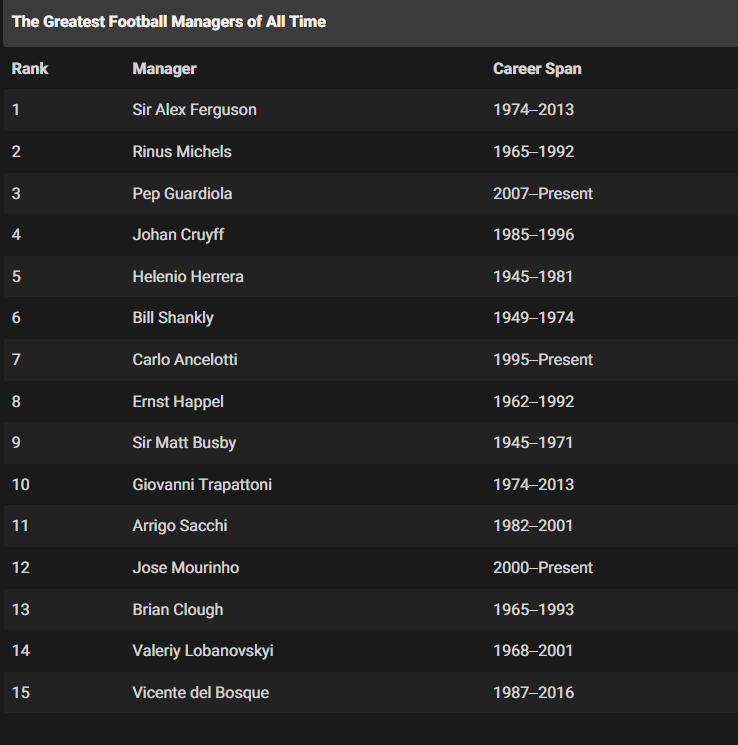This screenshot has width=738, height=745.
Task: Select the Bill Shankly row name
Action: point(173,318)
